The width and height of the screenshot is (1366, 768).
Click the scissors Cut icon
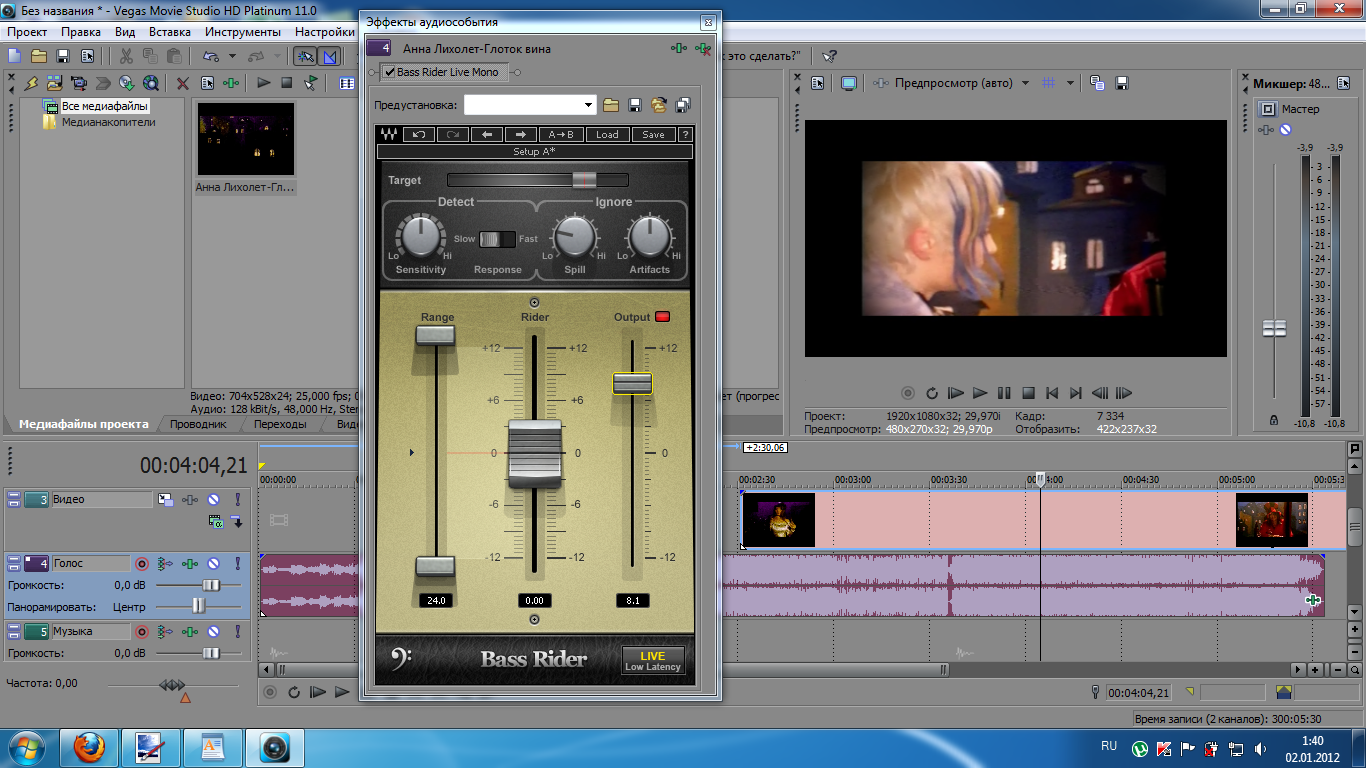click(x=127, y=56)
